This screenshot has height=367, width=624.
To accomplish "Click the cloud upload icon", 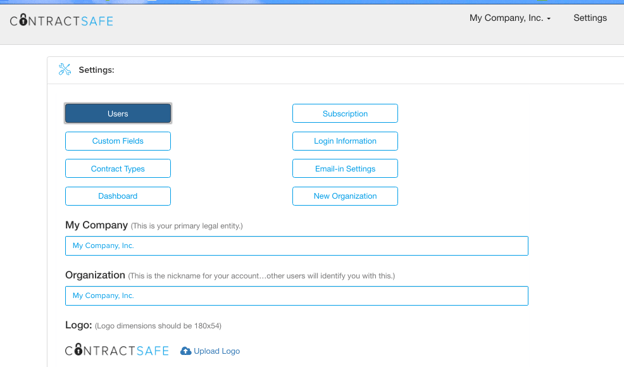I will pyautogui.click(x=185, y=351).
